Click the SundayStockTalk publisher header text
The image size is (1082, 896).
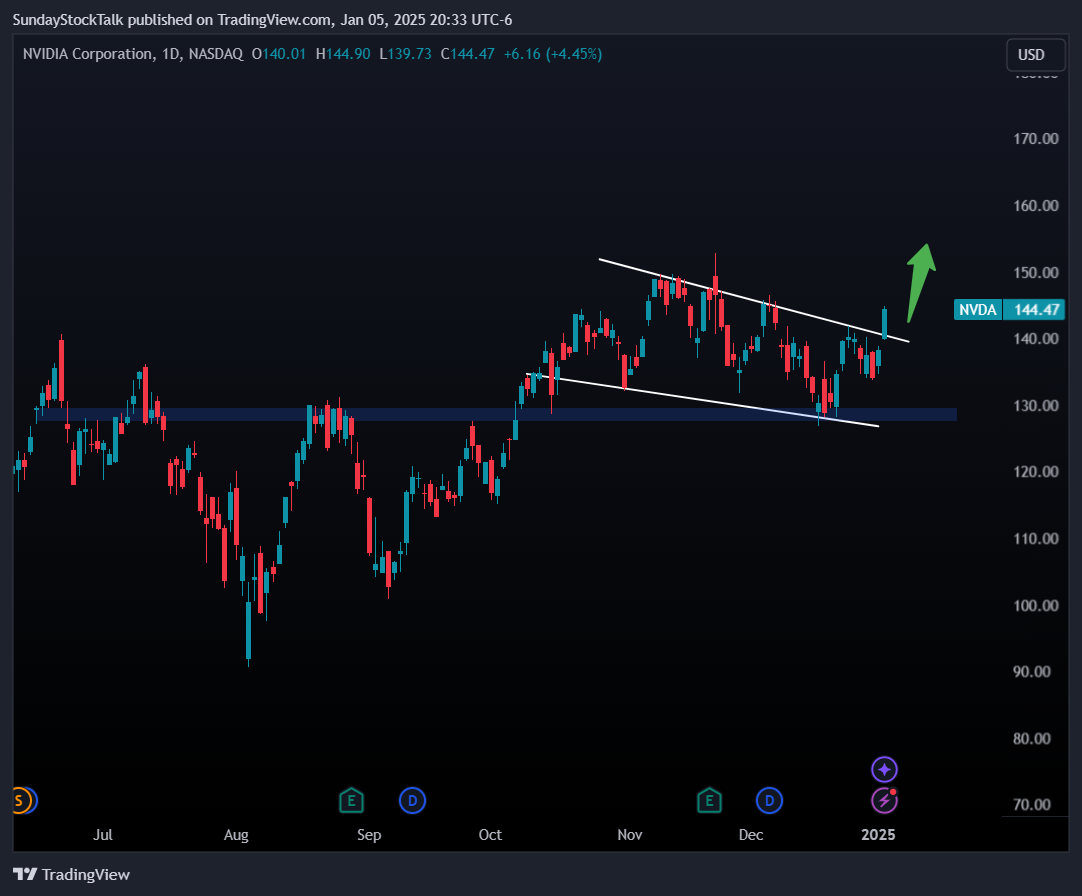(262, 19)
